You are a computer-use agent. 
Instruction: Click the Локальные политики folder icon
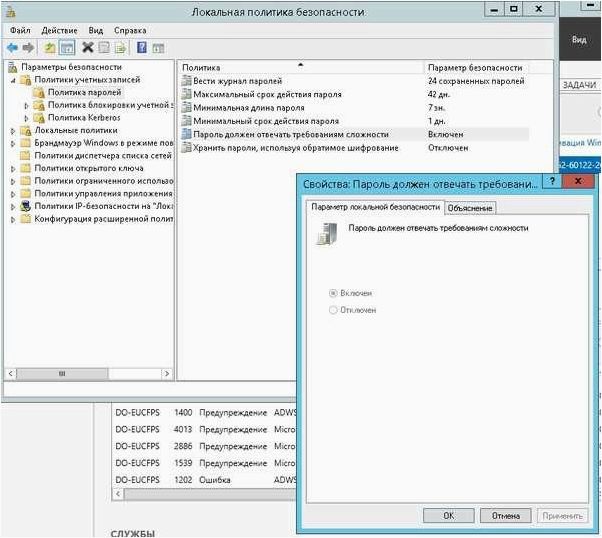pyautogui.click(x=25, y=131)
